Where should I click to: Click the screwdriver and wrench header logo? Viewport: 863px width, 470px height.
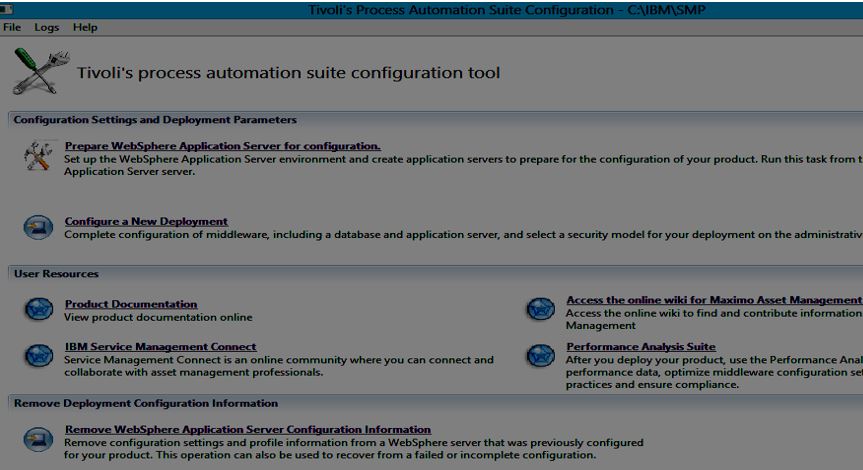click(x=41, y=71)
